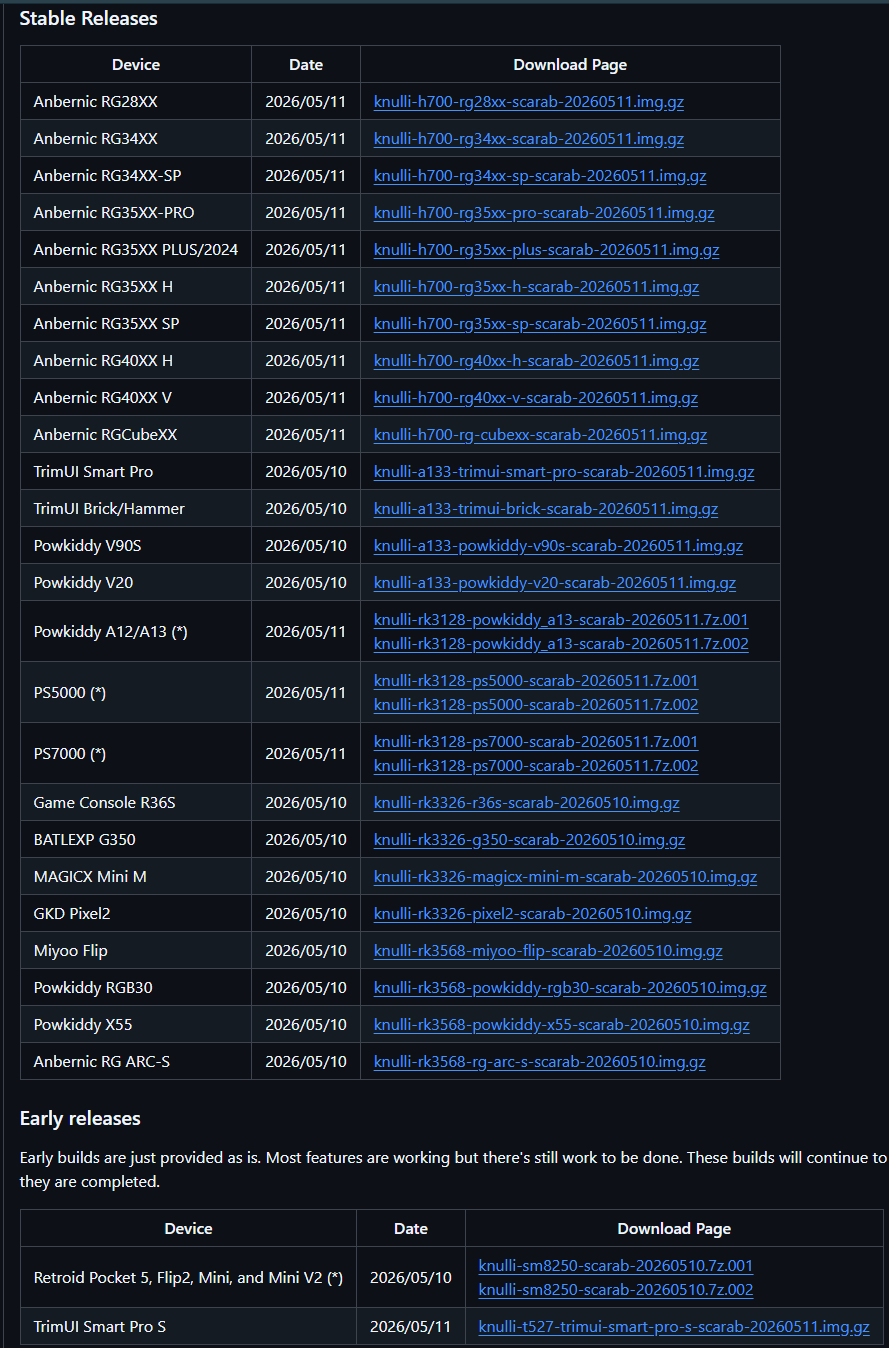
Task: Select the Powkiddy A12/A13 (*) cell
Action: pyautogui.click(x=136, y=631)
